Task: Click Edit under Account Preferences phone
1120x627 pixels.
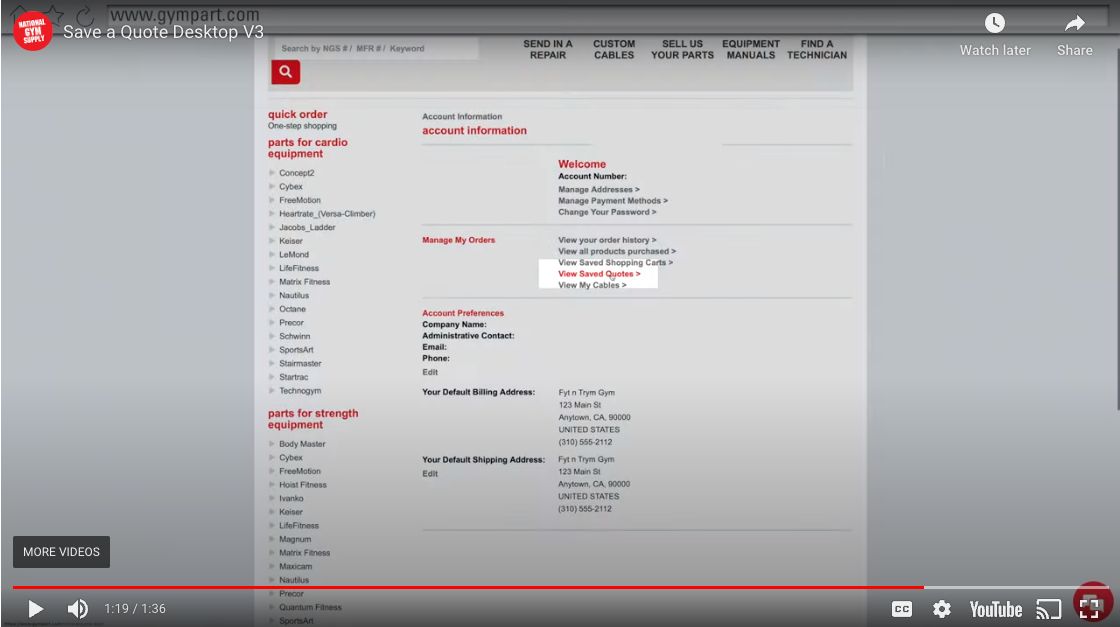Action: coord(430,372)
